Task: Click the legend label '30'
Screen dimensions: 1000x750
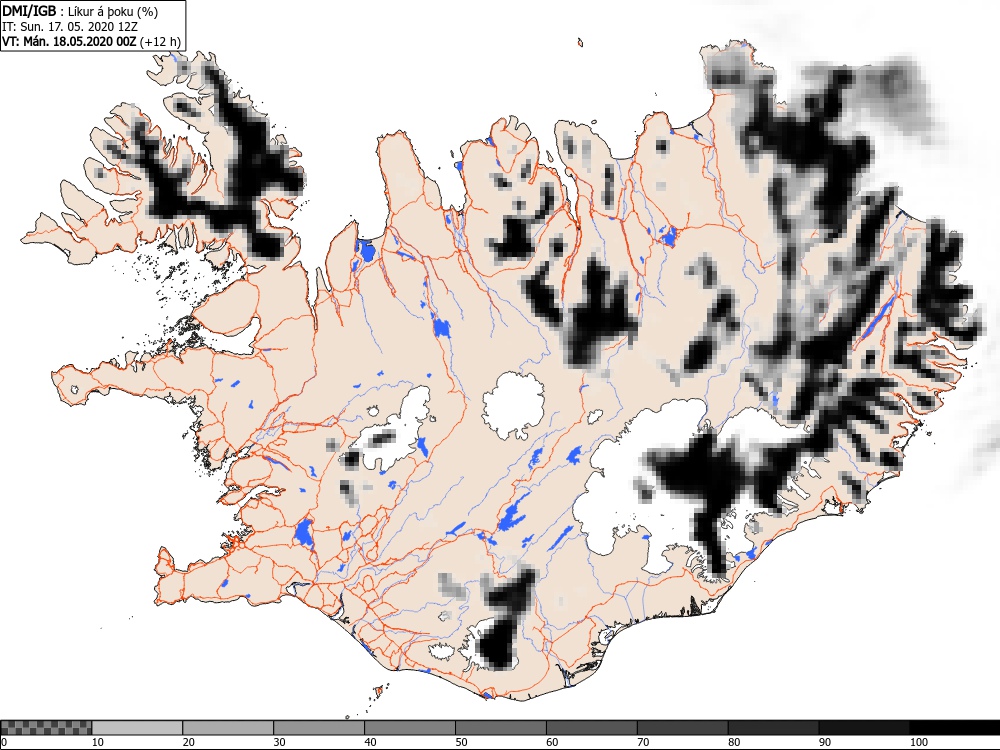Action: coord(279,742)
